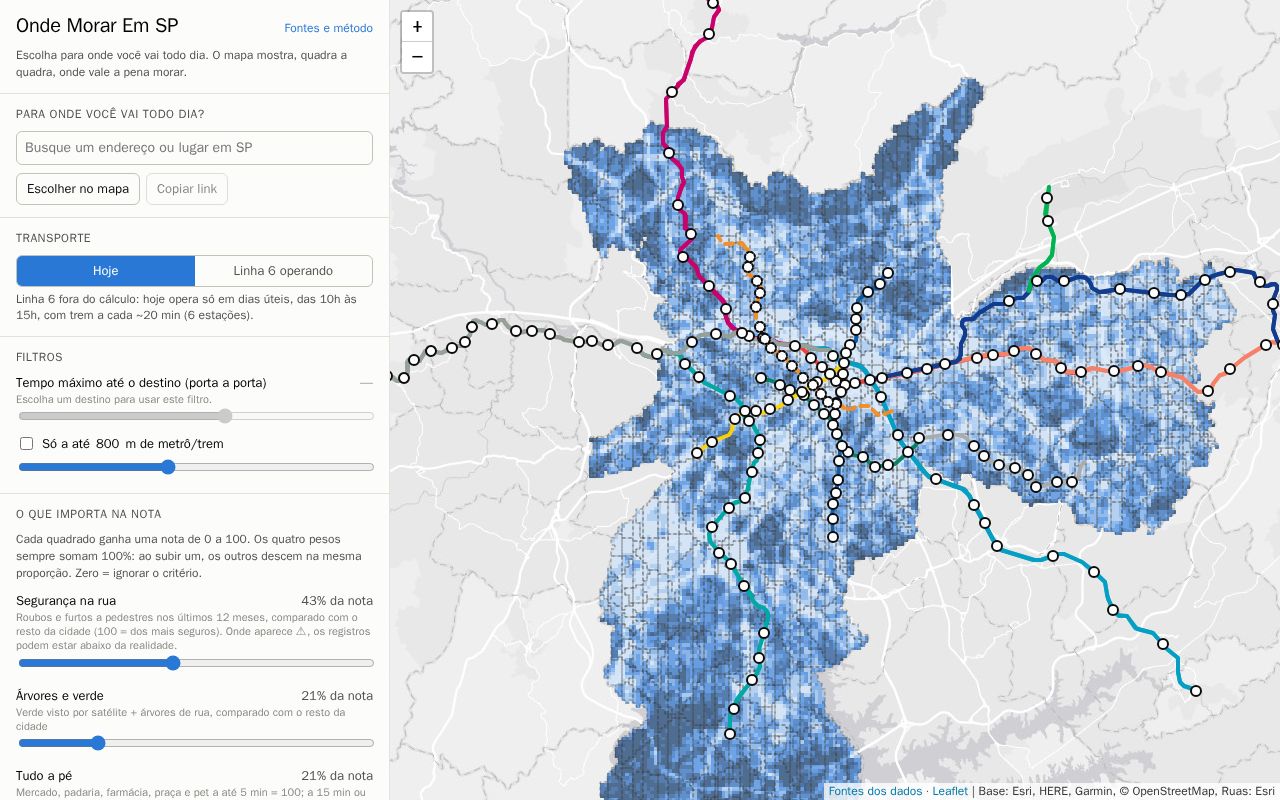Click the 43% da nota value
Viewport: 1280px width, 800px height.
[x=337, y=601]
